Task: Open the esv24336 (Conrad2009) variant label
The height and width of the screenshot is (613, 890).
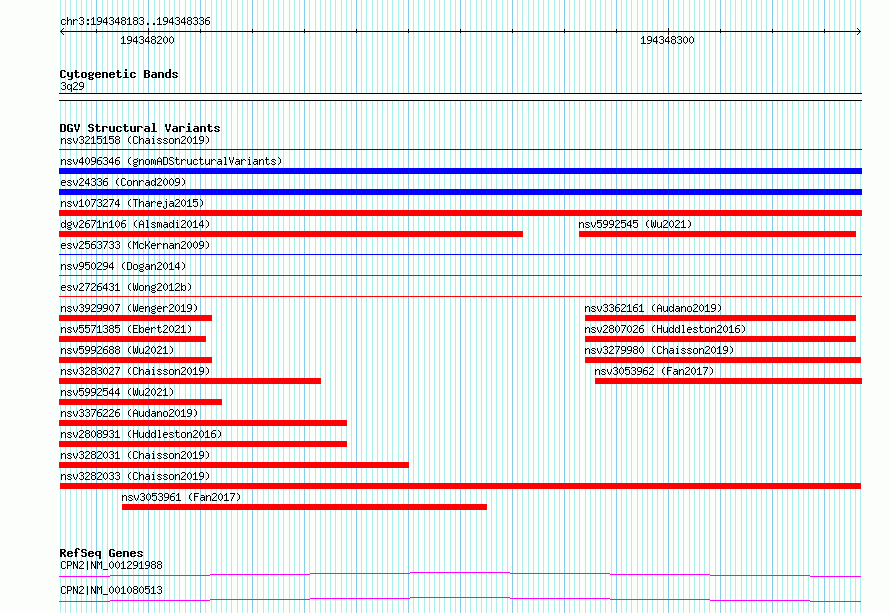Action: (123, 182)
